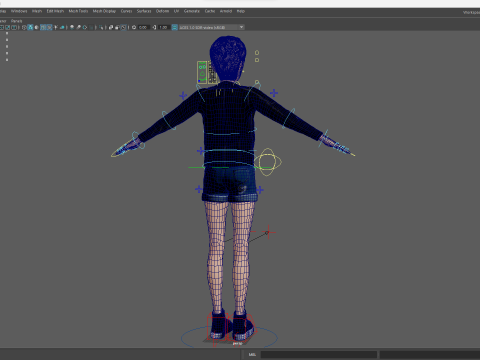
Task: Click the MEL command line input
Action: pyautogui.click(x=319, y=354)
